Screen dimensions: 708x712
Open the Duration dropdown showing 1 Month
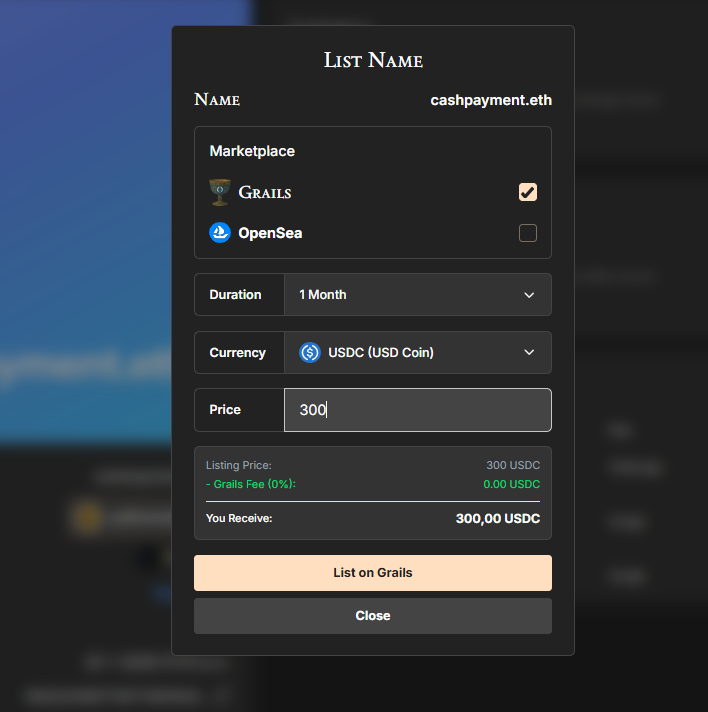(x=418, y=295)
